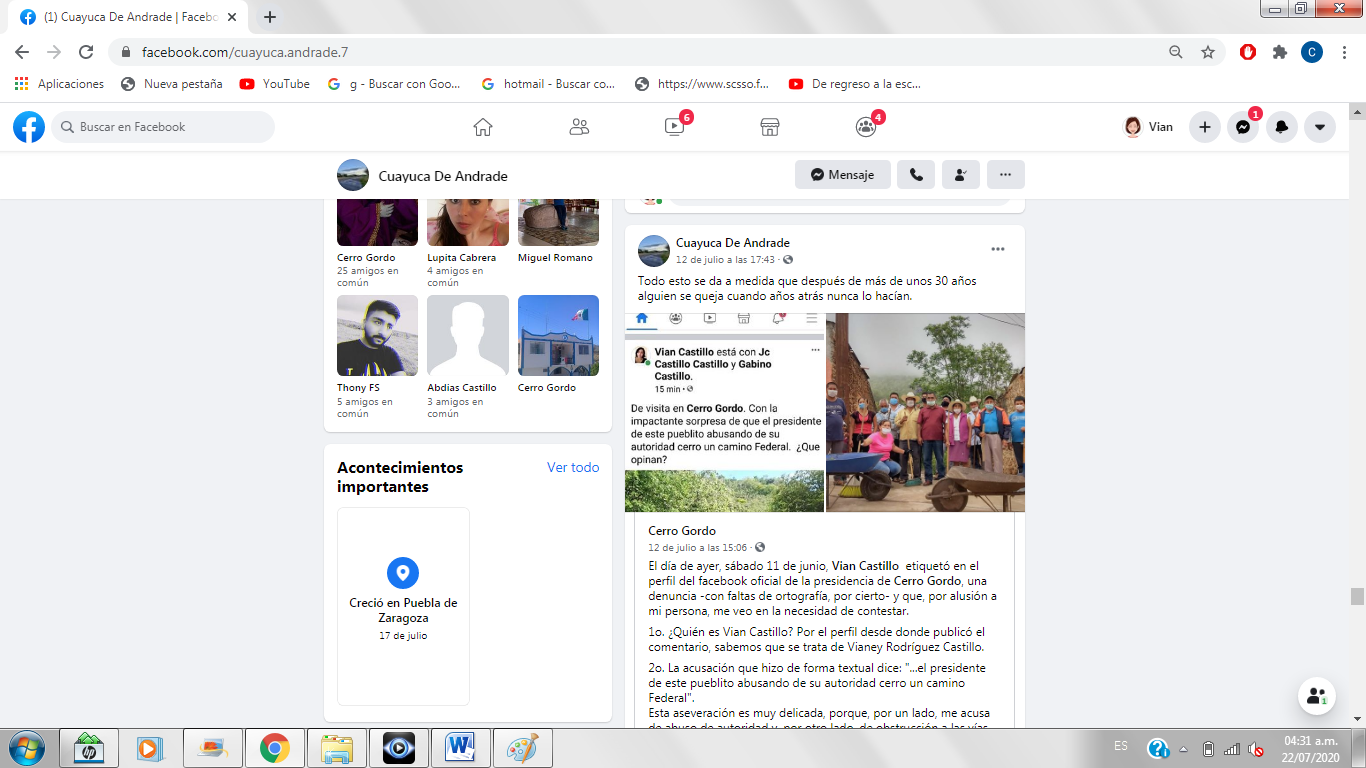Open the g - Buscar con Google bookmark
Screen dimensions: 1366x768
pyautogui.click(x=394, y=84)
